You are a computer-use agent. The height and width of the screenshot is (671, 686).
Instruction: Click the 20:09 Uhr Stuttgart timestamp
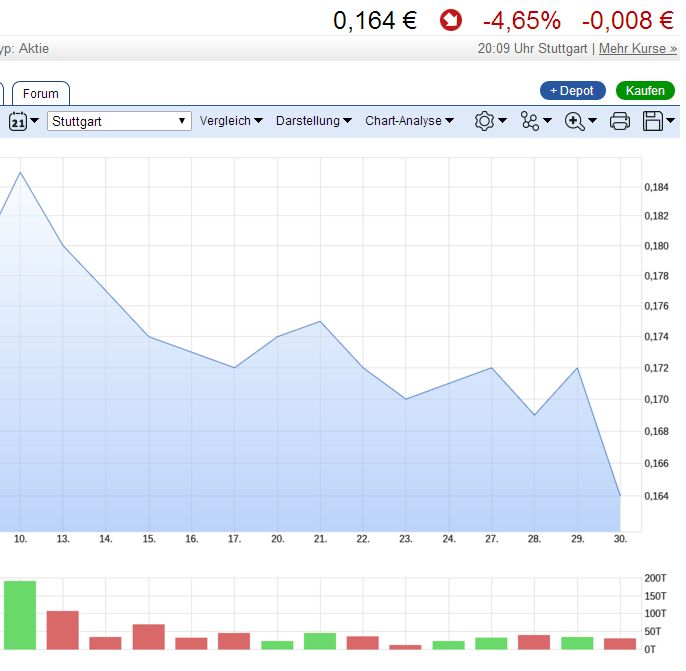coord(532,49)
